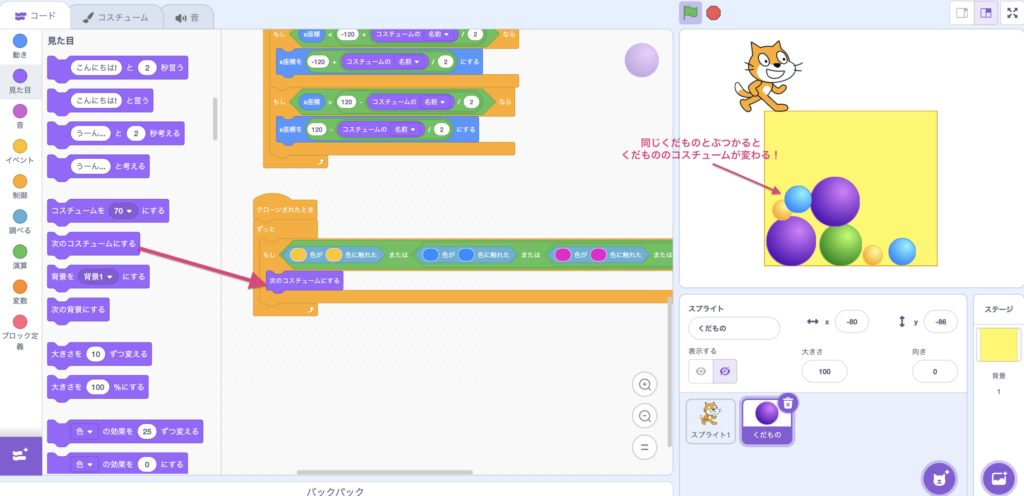Screen dimensions: 1024x496
Task: Edit the sprite y value -86
Action: 940,322
